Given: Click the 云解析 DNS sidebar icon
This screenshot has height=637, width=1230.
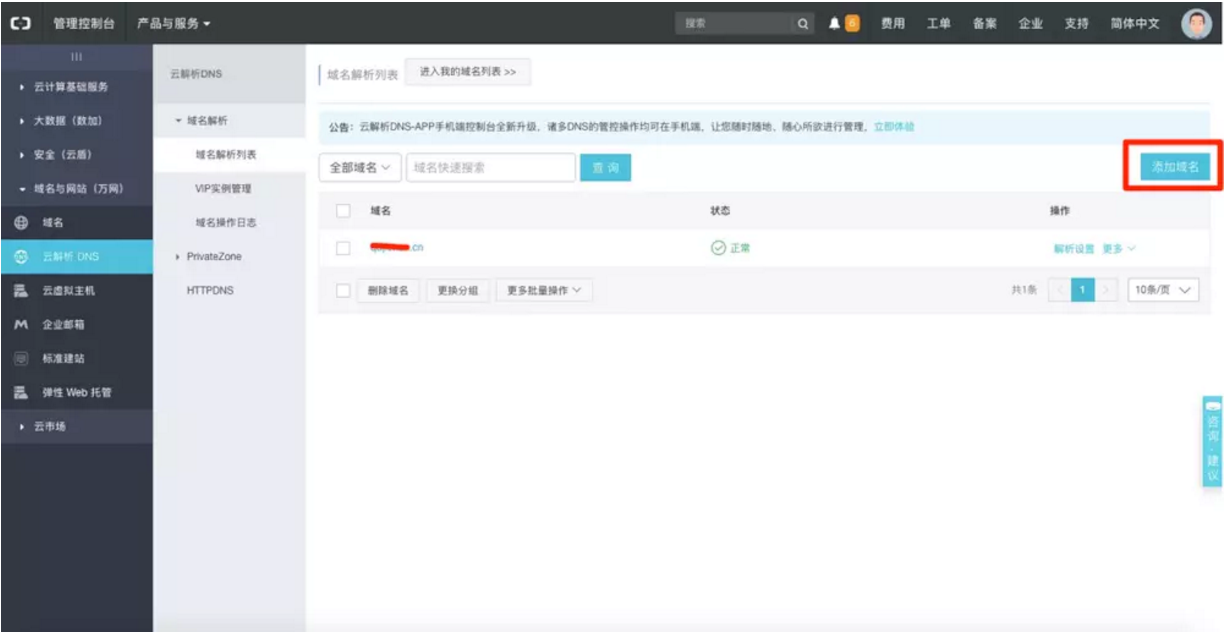Looking at the screenshot, I should coord(21,257).
